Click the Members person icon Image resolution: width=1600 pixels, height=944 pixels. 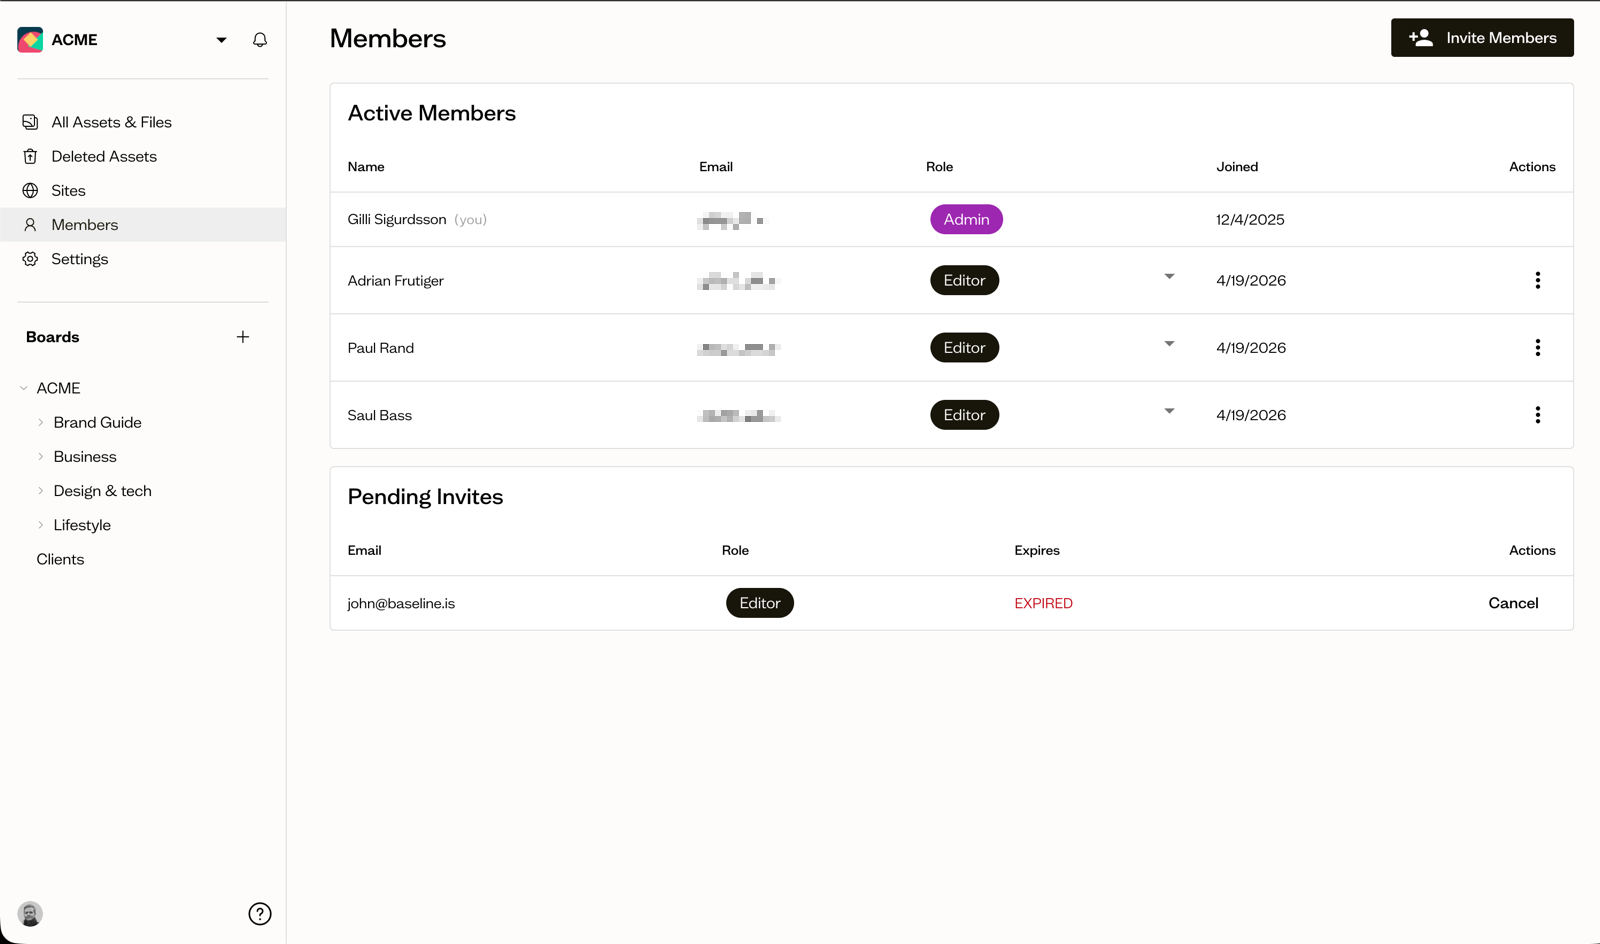pyautogui.click(x=30, y=225)
